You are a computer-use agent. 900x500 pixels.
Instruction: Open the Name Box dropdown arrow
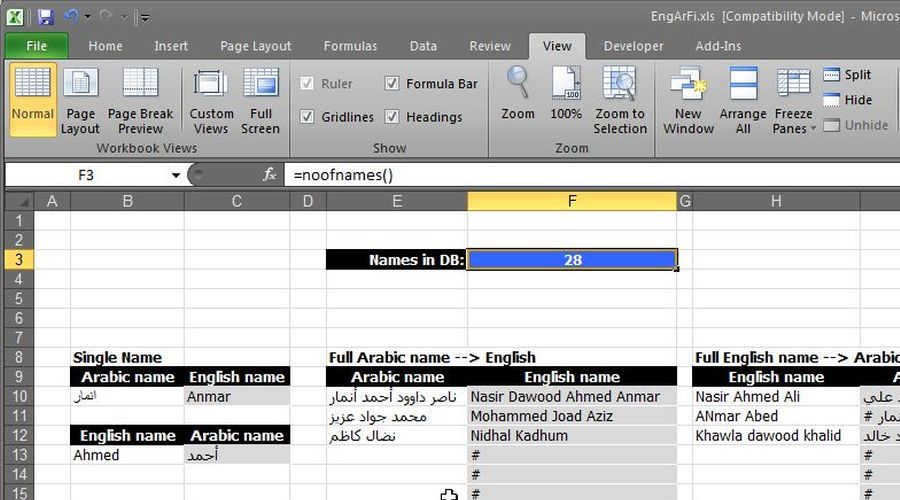[x=176, y=175]
